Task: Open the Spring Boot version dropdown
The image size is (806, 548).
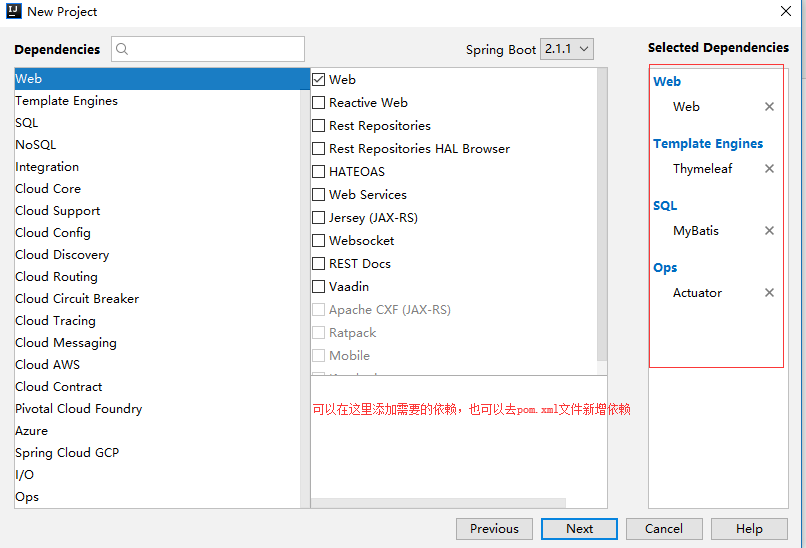Action: (566, 49)
